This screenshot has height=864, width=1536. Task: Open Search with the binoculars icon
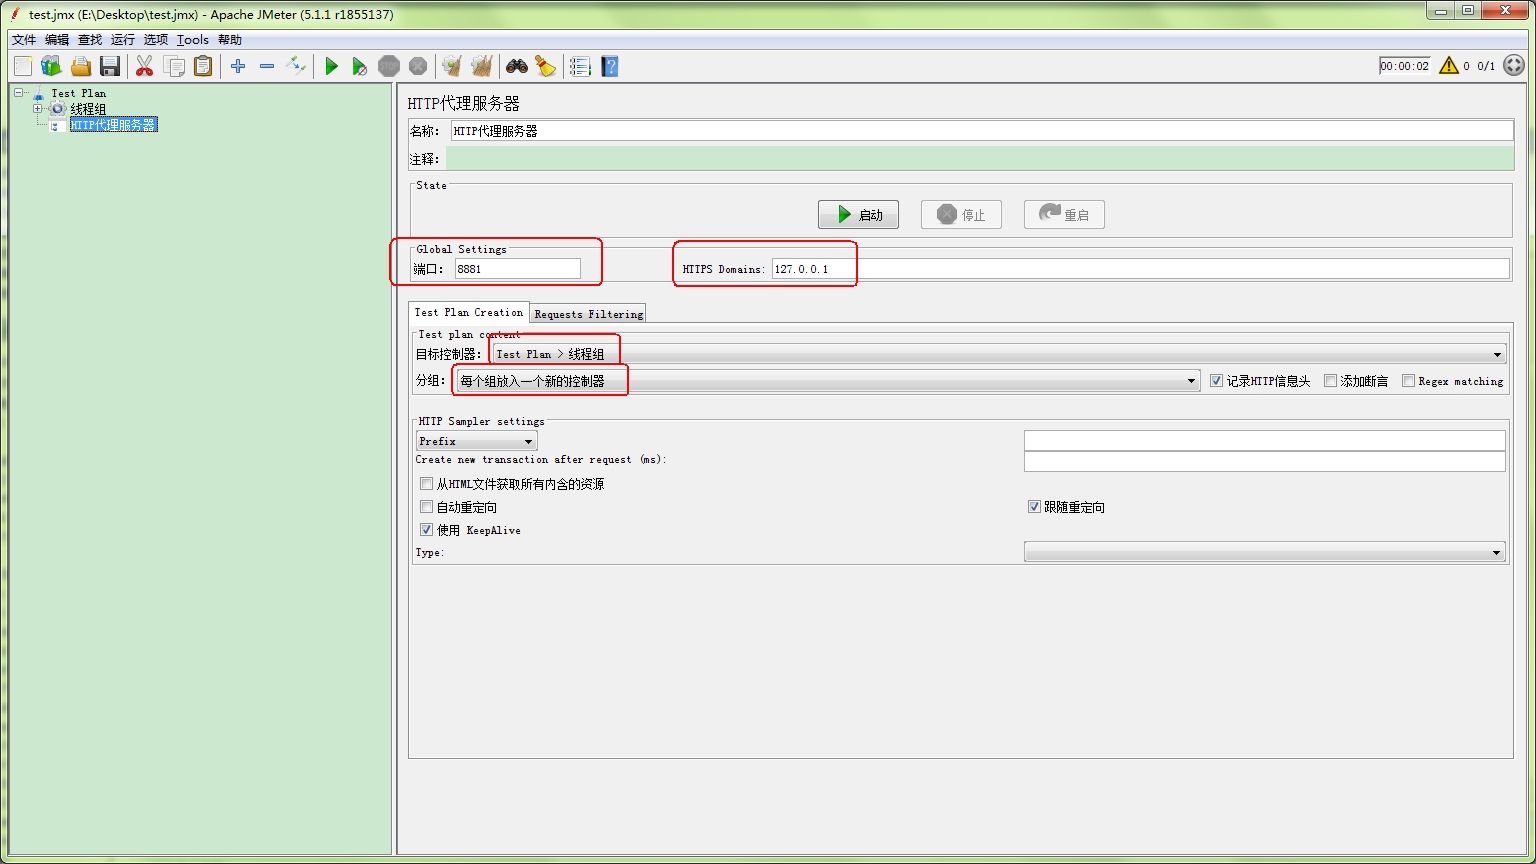(516, 66)
